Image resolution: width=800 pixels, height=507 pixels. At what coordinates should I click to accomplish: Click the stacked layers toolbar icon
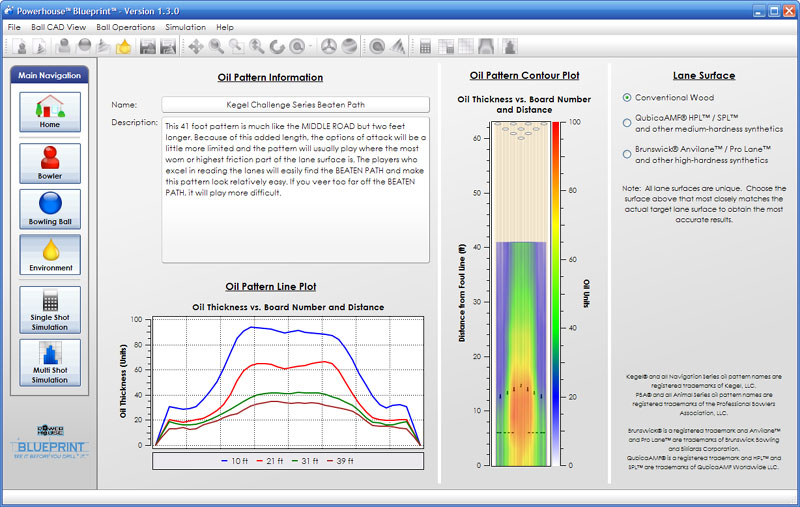click(x=104, y=47)
